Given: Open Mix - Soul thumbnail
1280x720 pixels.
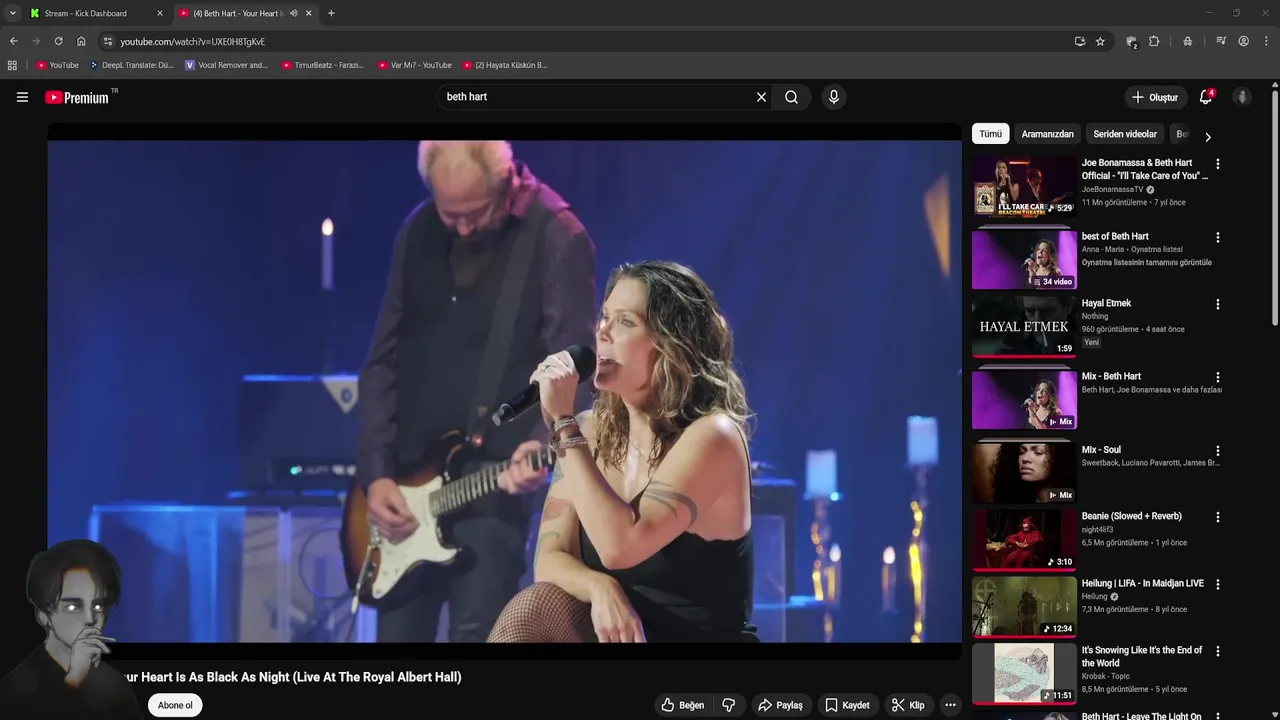Looking at the screenshot, I should point(1024,473).
